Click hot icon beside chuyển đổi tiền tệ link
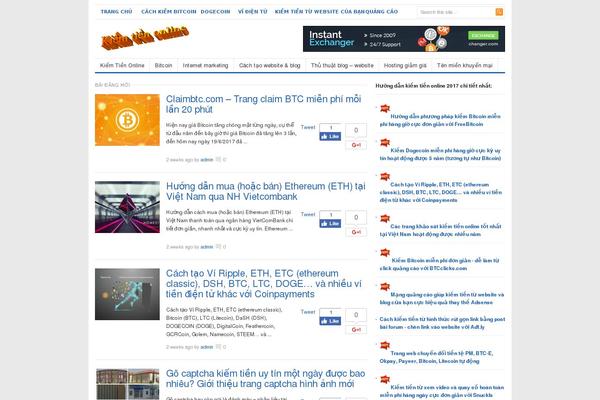The height and width of the screenshot is (400, 600). [385, 345]
